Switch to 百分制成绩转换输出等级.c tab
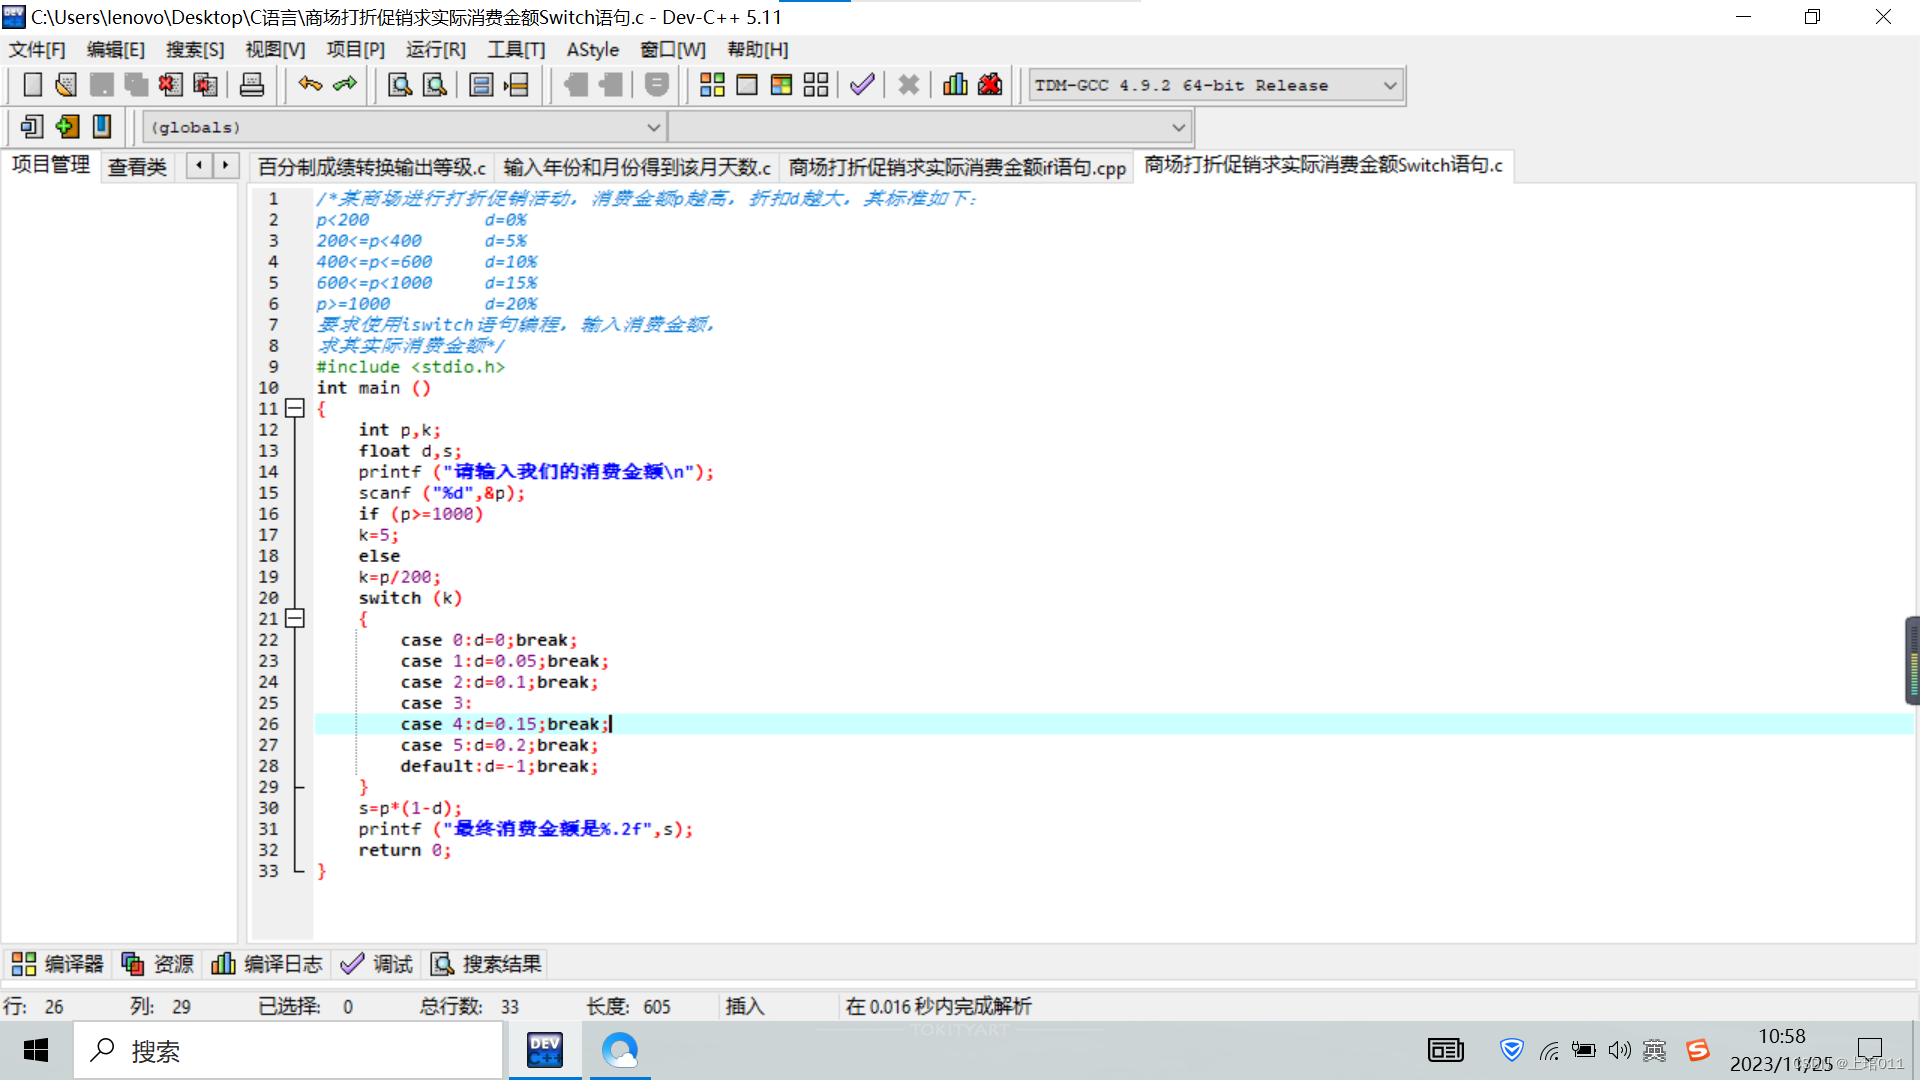1920x1080 pixels. coord(371,167)
